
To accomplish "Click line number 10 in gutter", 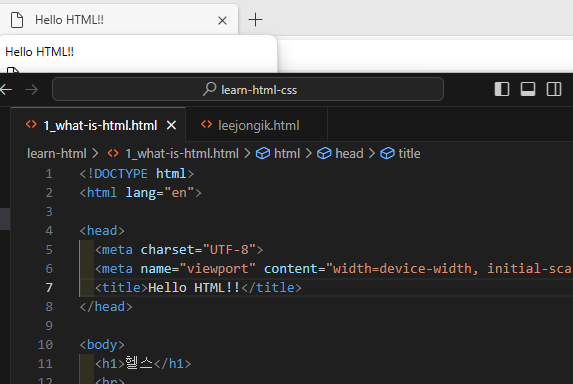I will click(45, 345).
